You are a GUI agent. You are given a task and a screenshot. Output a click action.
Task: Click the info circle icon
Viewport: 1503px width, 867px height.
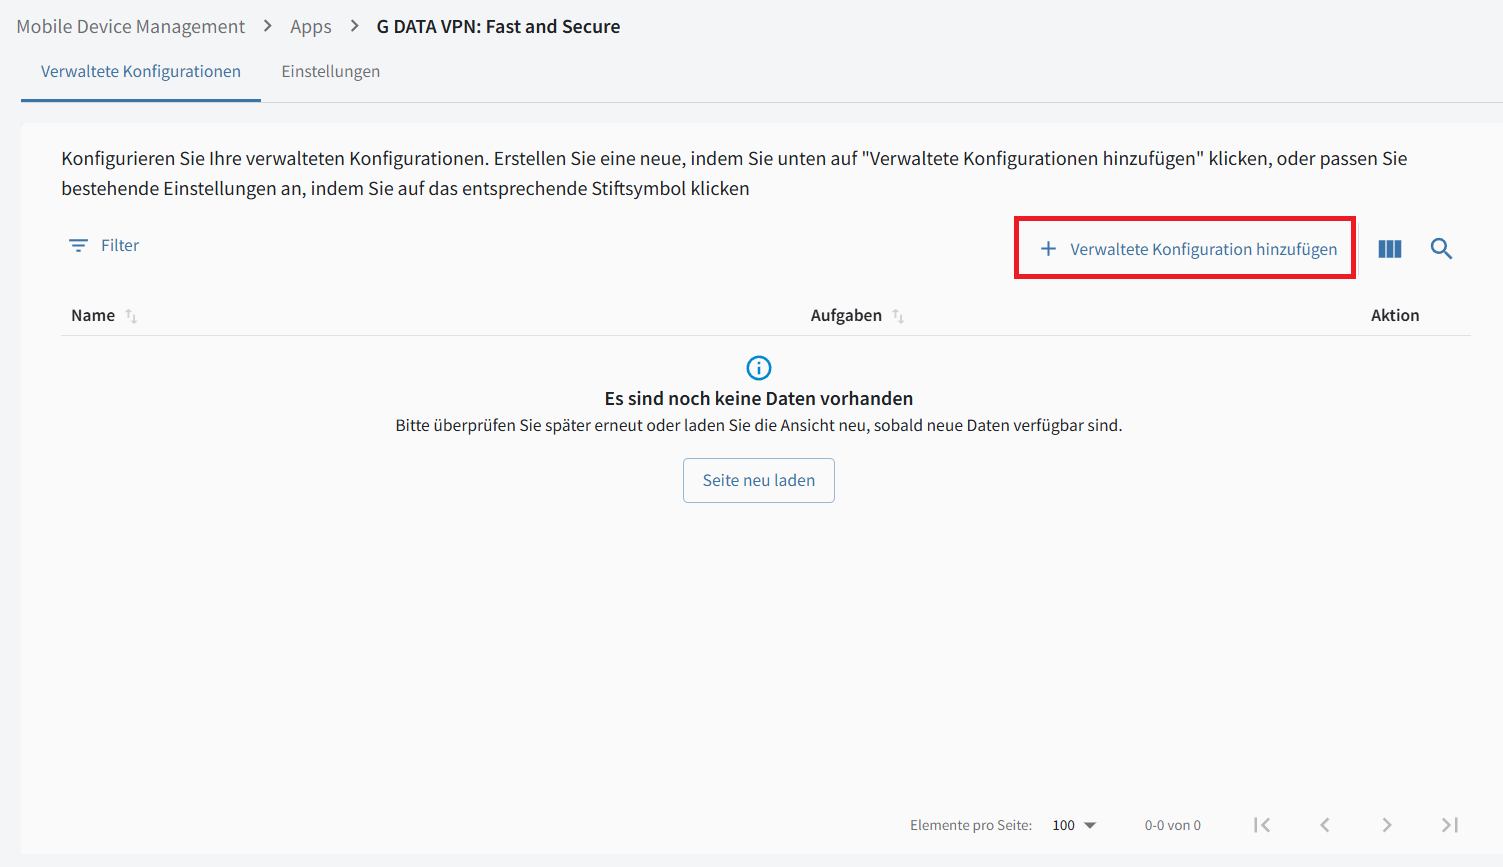759,368
